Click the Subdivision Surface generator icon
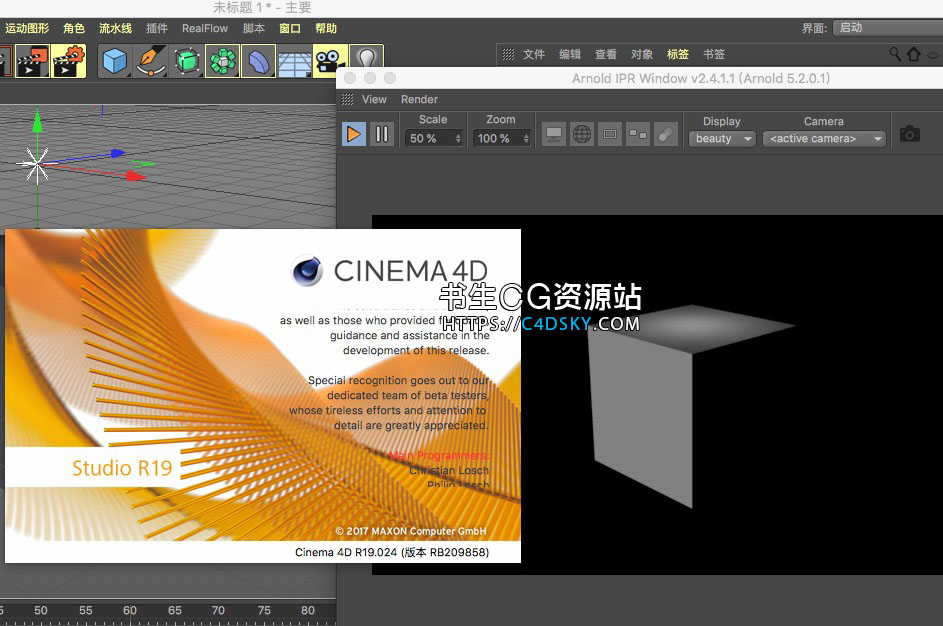 (x=186, y=61)
